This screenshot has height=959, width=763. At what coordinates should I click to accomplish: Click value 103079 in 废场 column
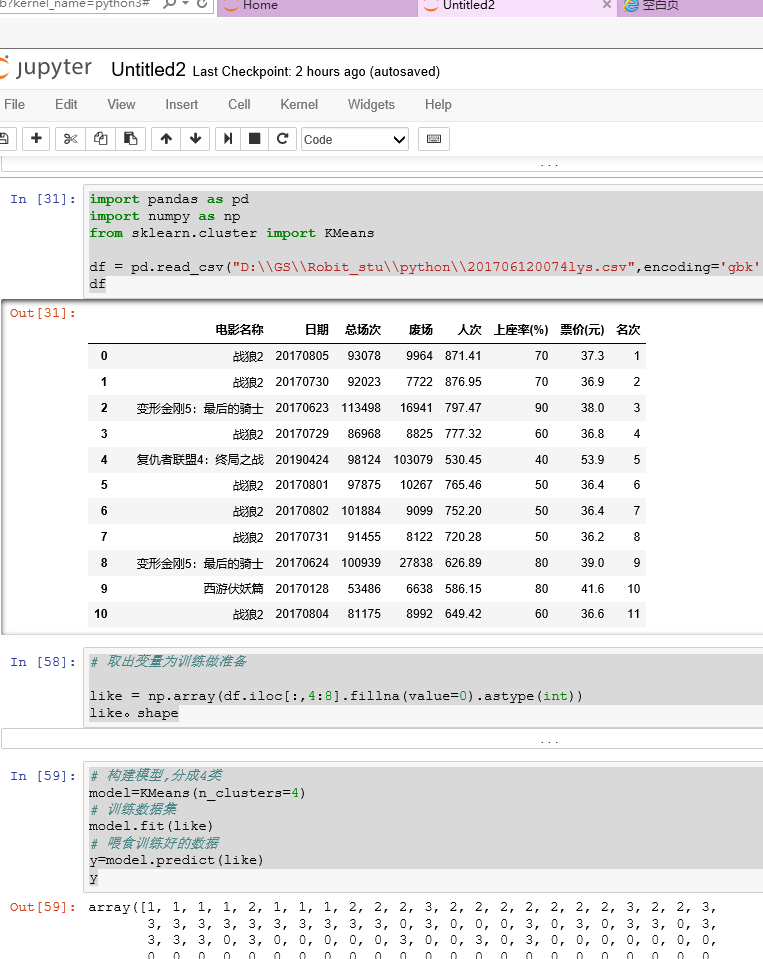coord(413,459)
